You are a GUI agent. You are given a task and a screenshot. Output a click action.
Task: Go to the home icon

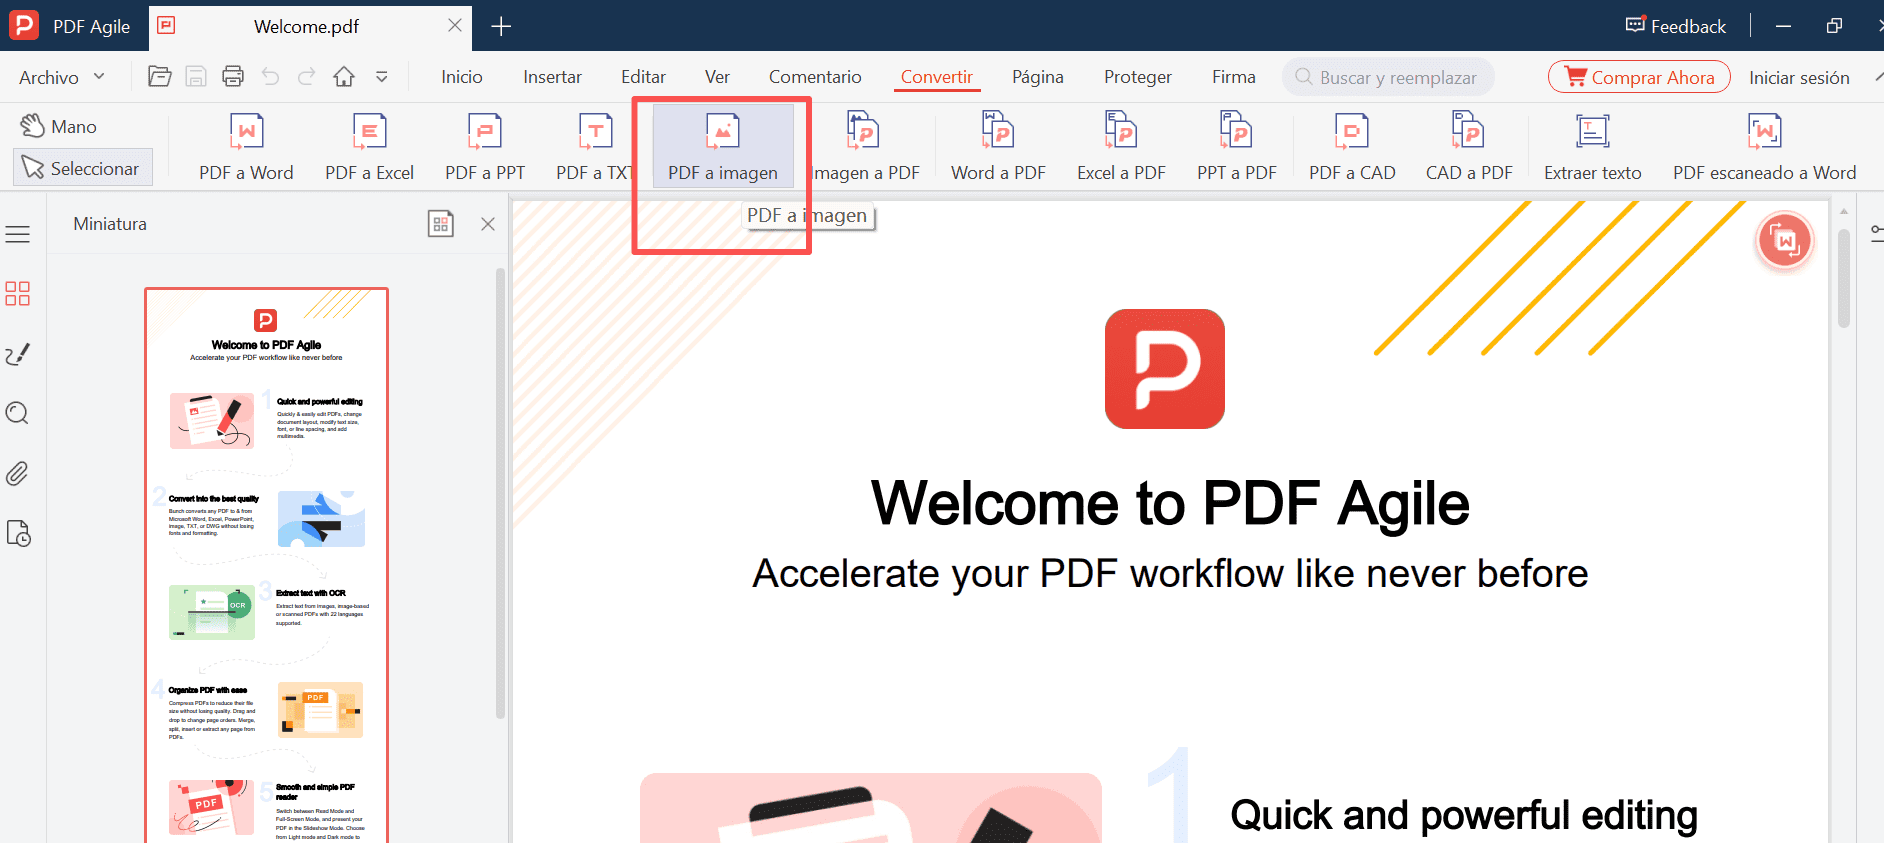pos(344,77)
